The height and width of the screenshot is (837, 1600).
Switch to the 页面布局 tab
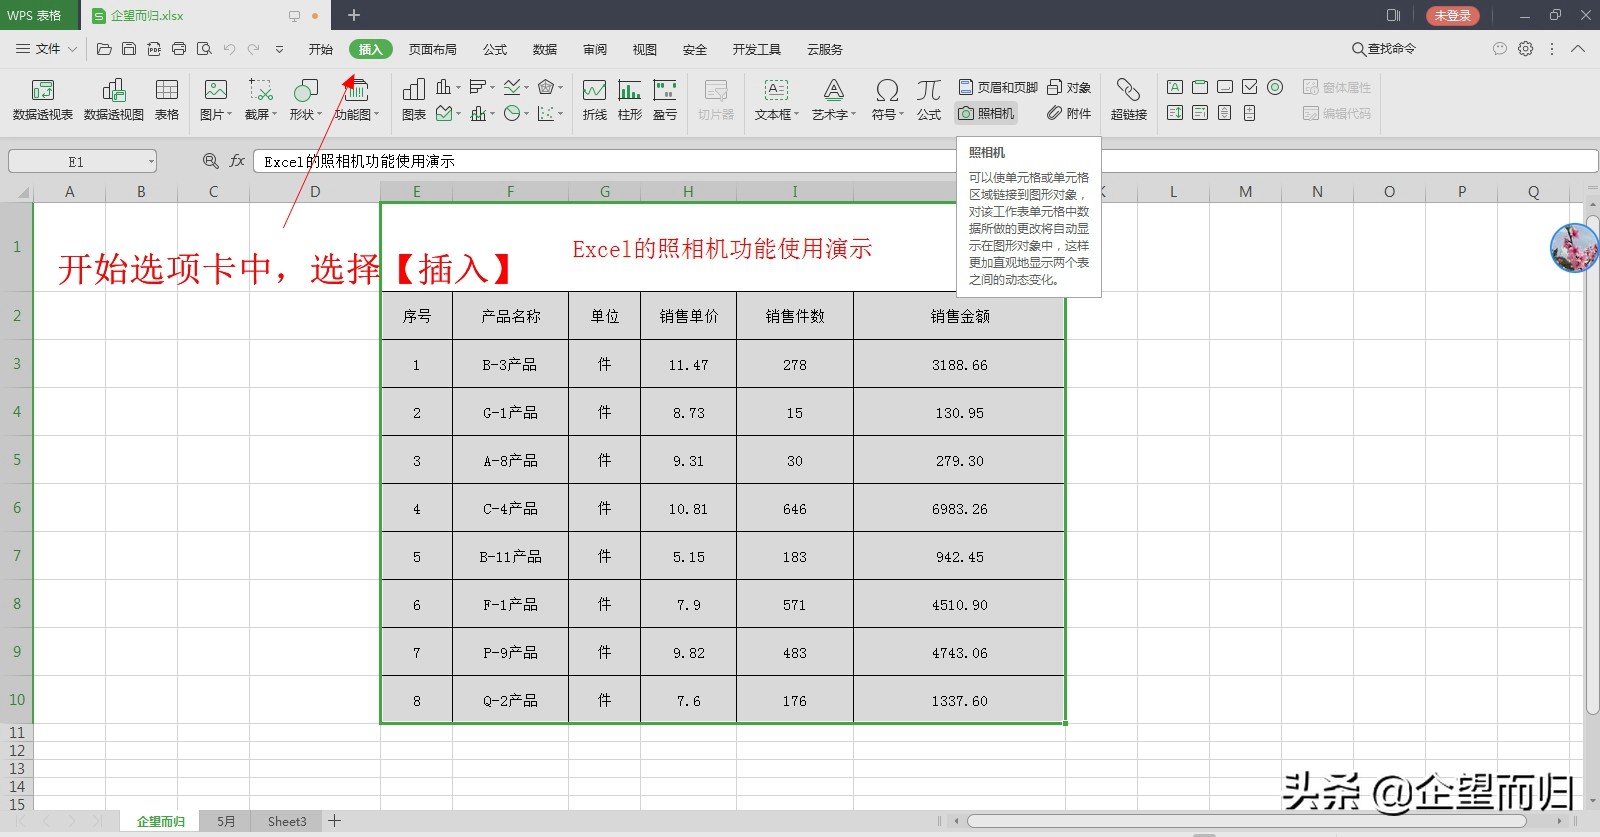[432, 49]
